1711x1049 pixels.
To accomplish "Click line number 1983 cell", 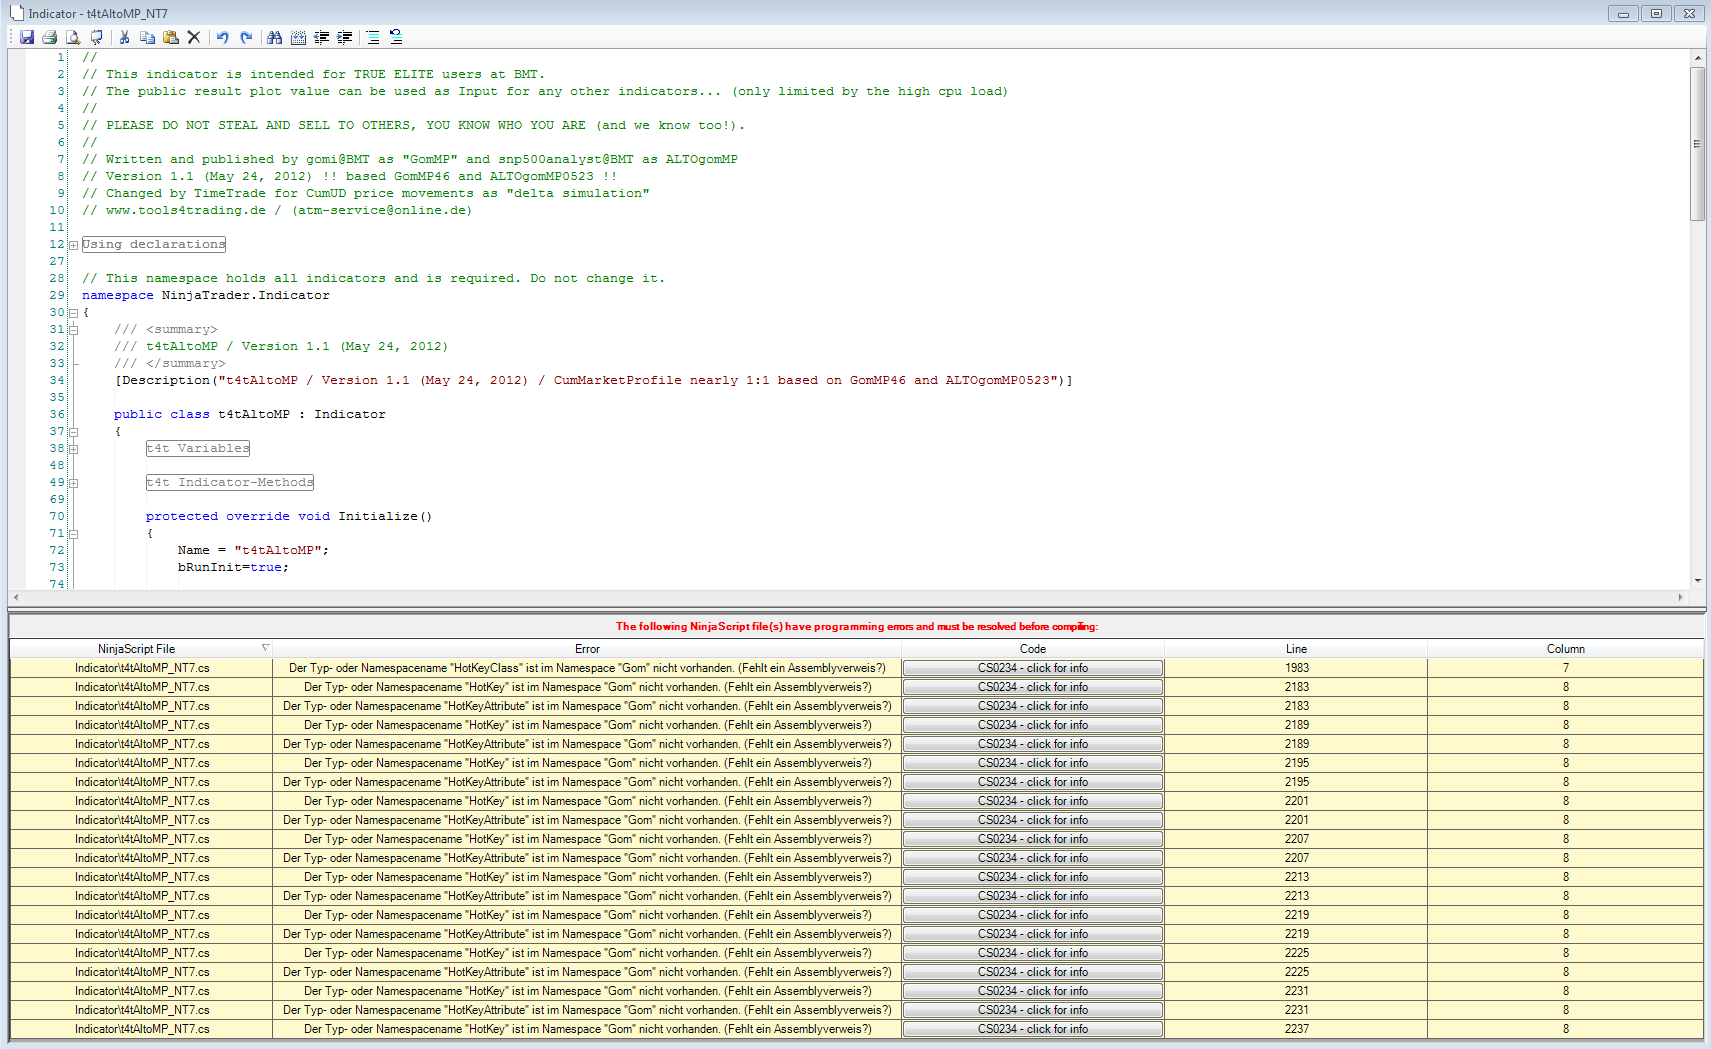I will 1296,668.
